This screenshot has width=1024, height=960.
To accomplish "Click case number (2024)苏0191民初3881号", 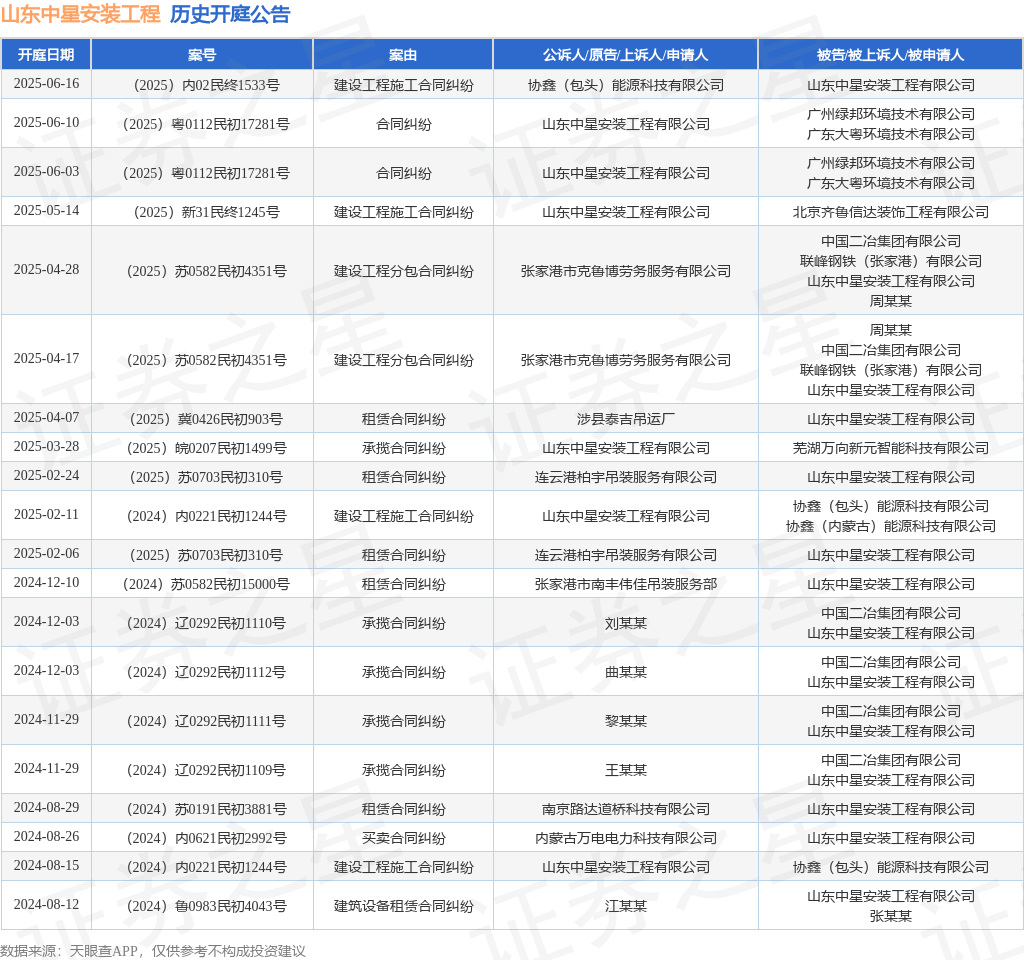I will pos(206,809).
